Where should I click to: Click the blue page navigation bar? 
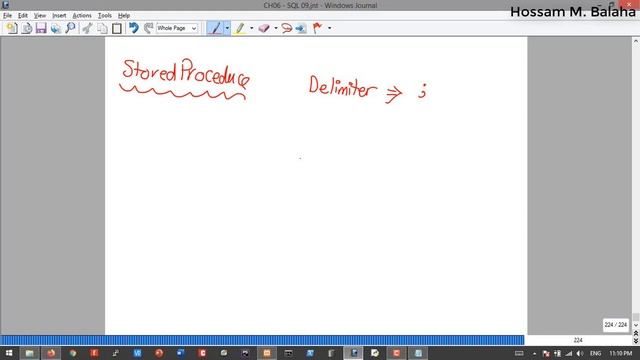coord(262,340)
